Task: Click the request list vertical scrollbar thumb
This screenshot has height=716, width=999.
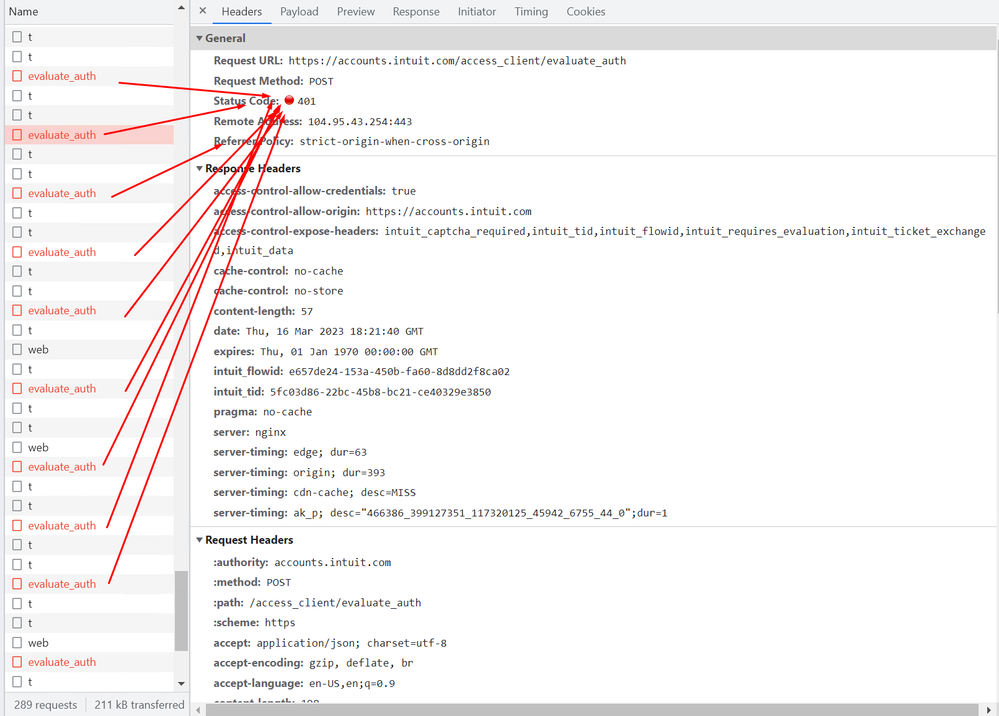Action: pos(181,610)
